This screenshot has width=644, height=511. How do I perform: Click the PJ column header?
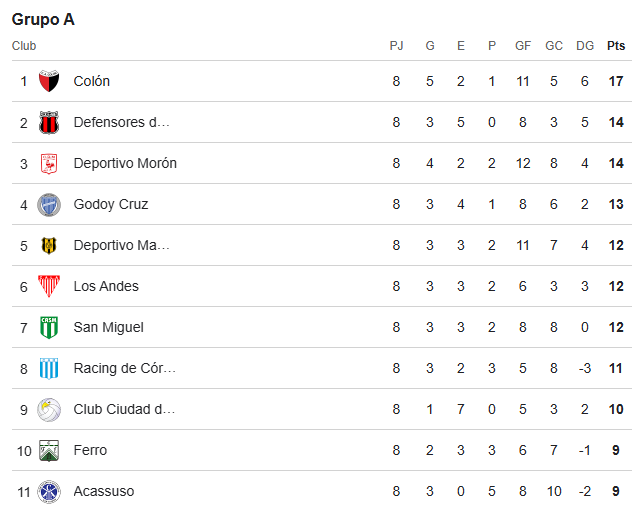click(x=396, y=46)
